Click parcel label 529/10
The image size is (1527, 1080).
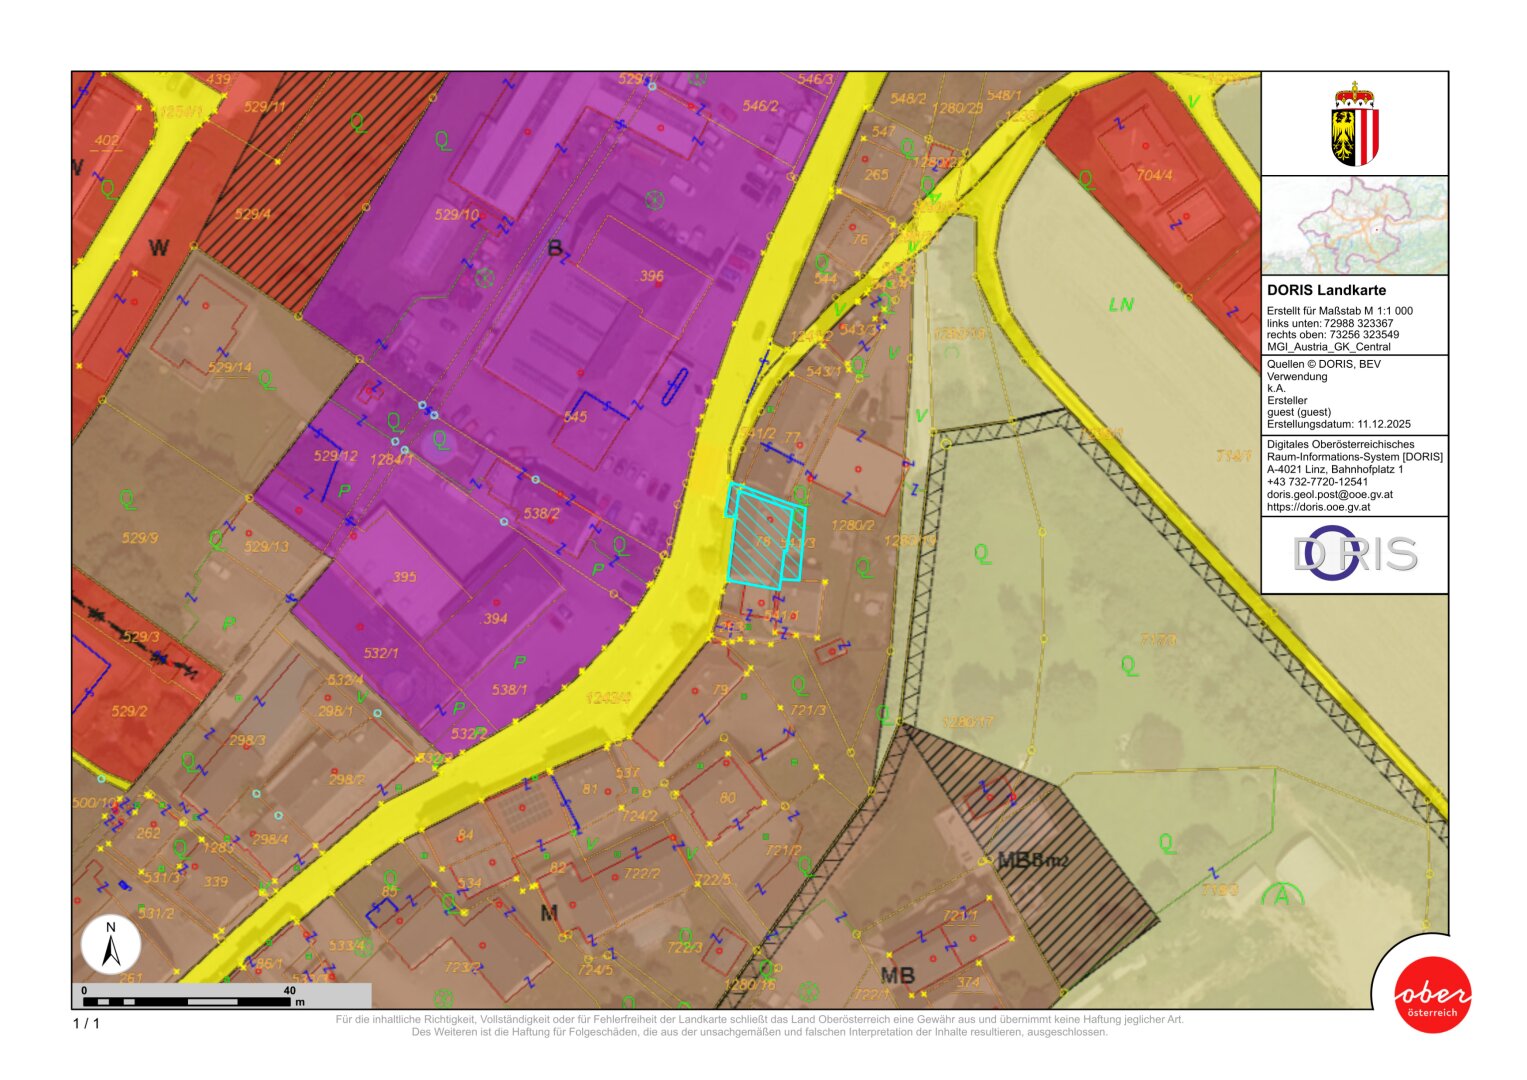tap(456, 214)
